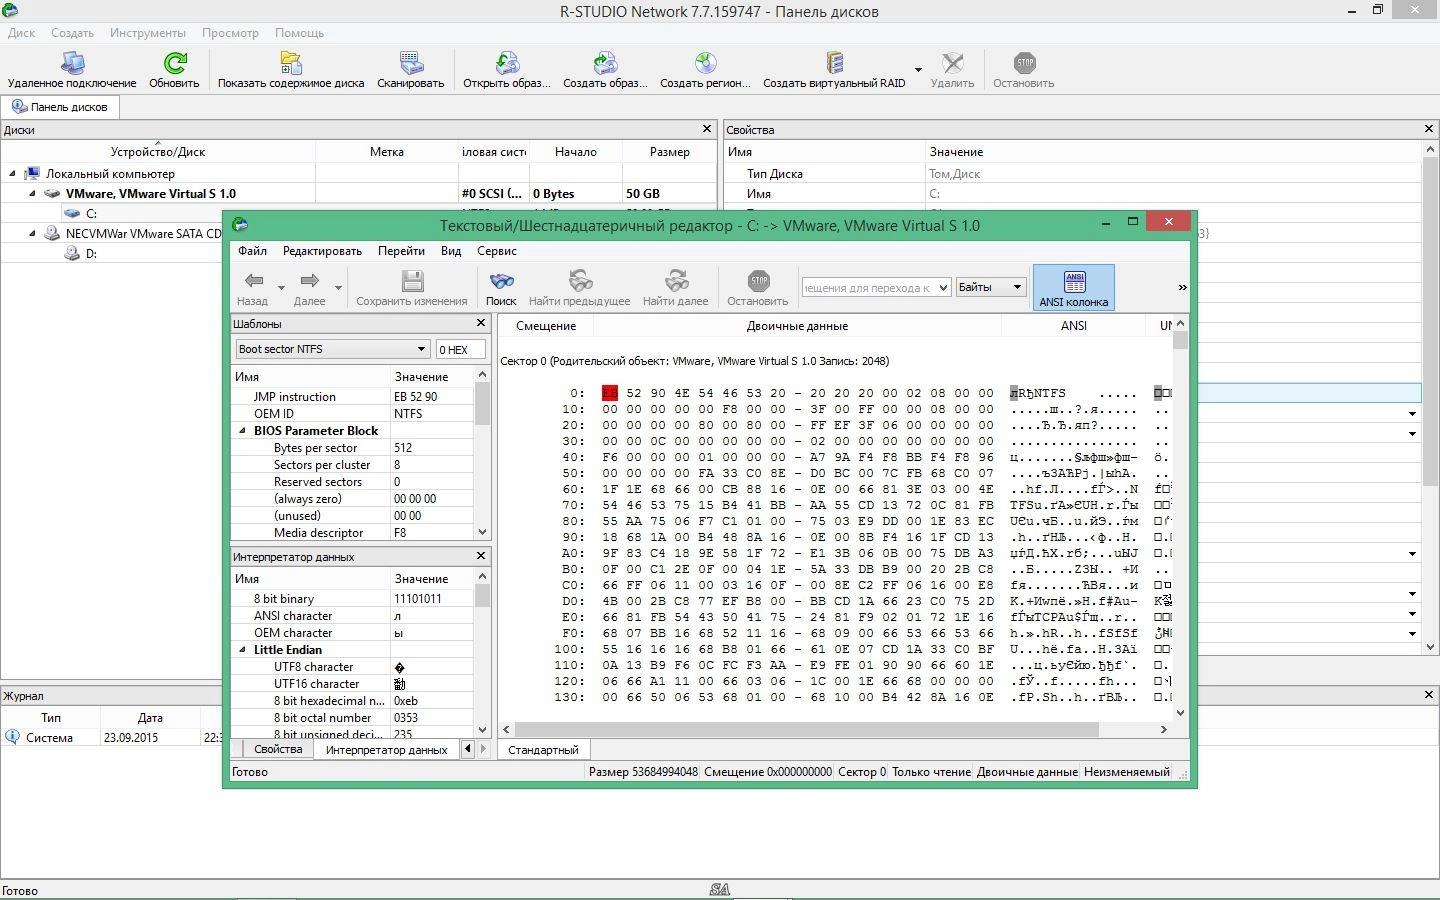Viewport: 1440px width, 900px height.
Task: Collapse the NECVMWar VMware SATA CD node
Action: click(x=32, y=233)
